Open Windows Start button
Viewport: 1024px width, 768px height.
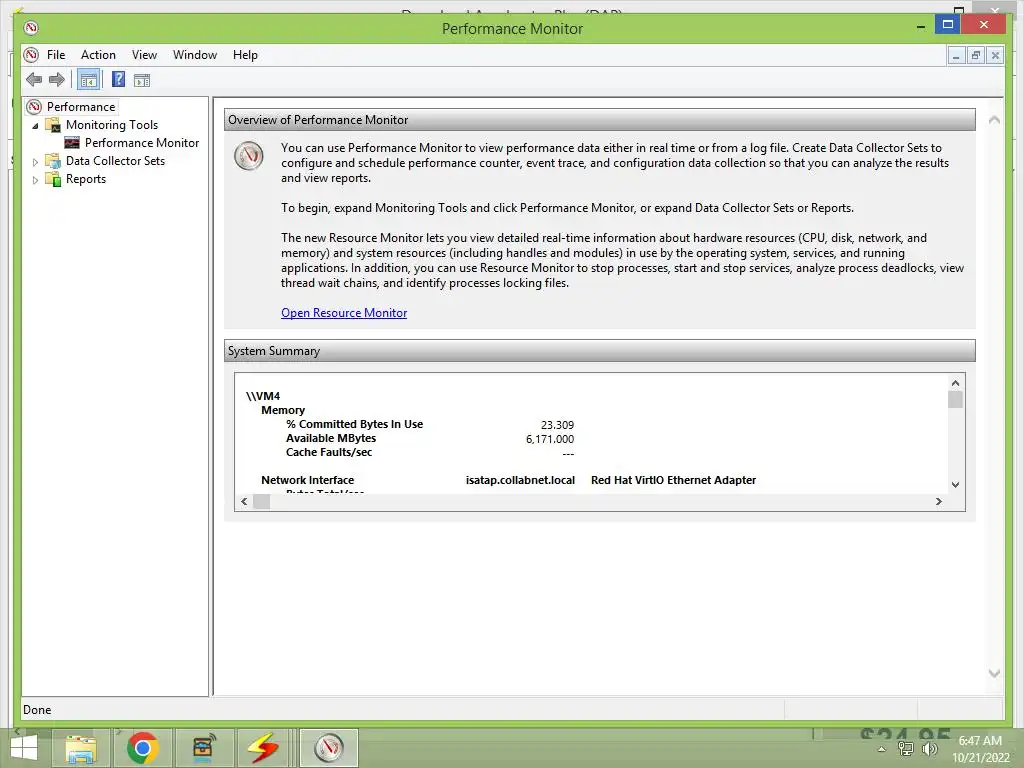(x=24, y=748)
